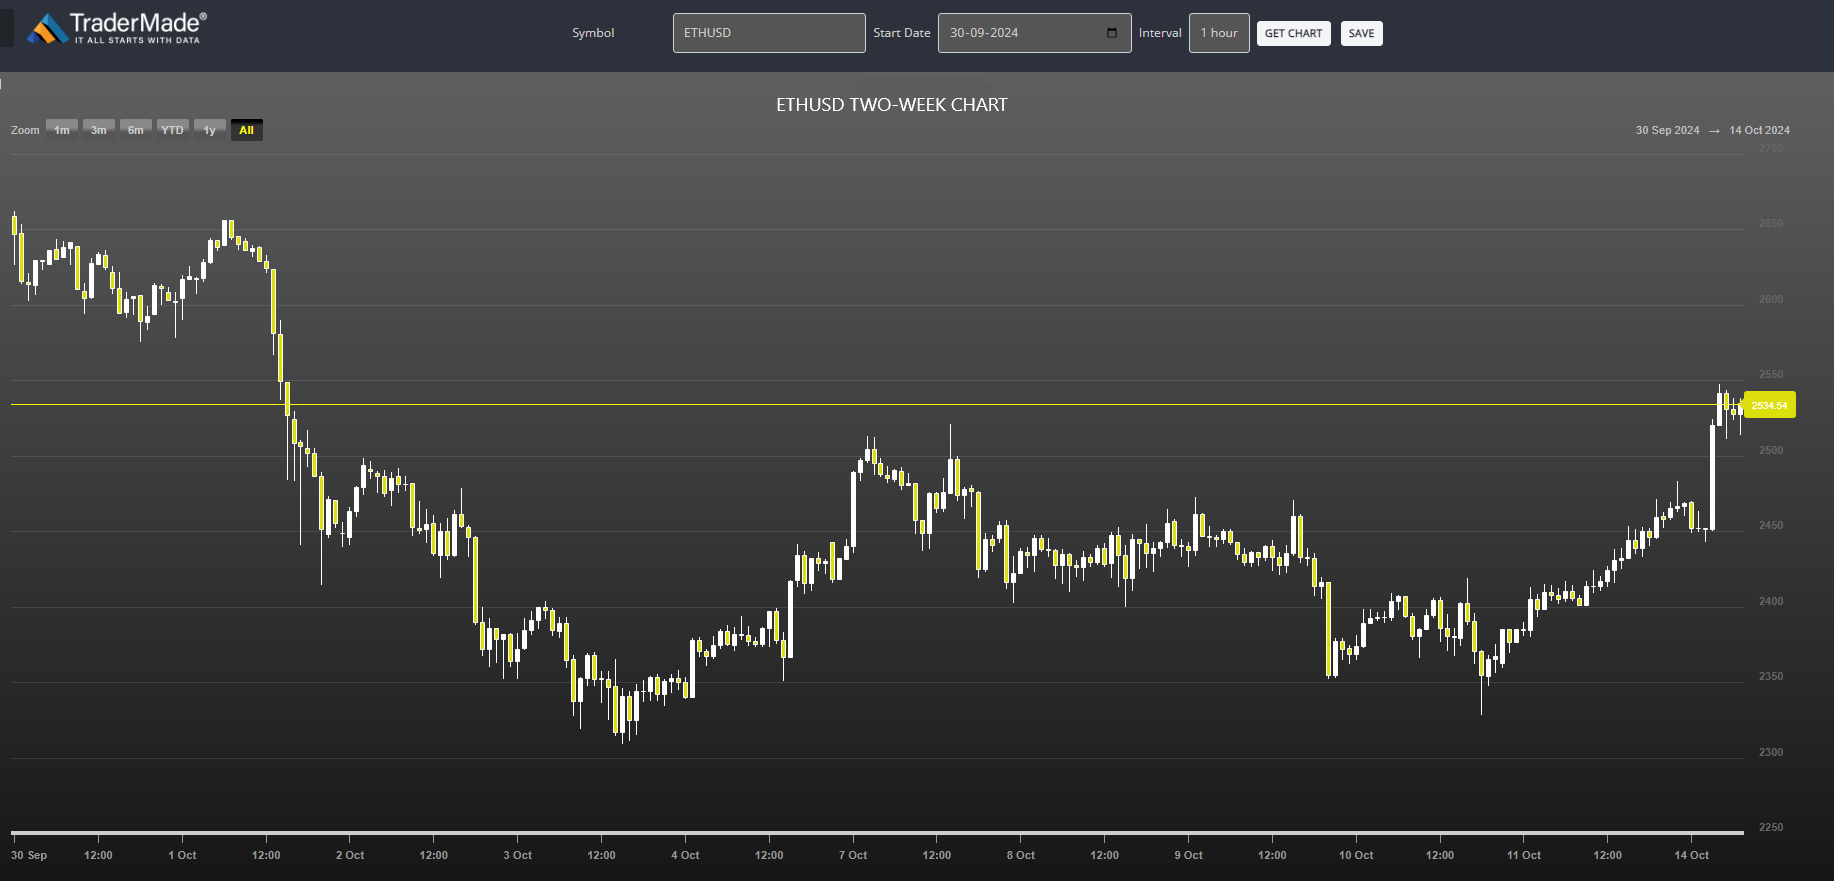Click the Zoom label text

click(x=25, y=130)
